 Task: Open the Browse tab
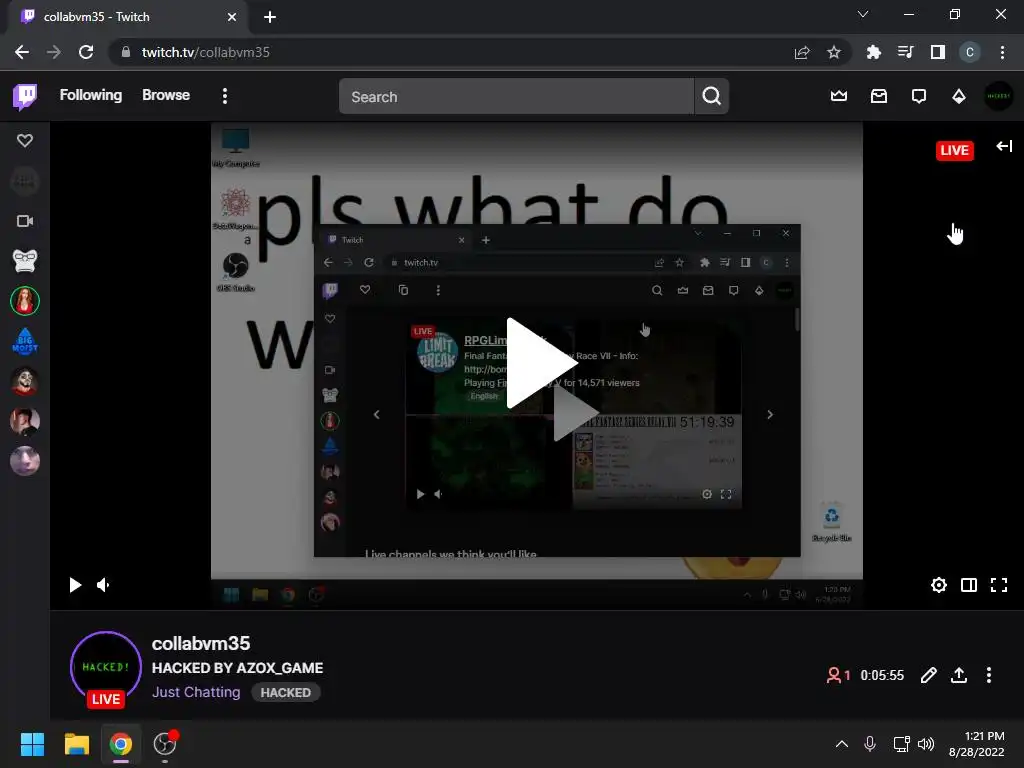click(x=166, y=95)
